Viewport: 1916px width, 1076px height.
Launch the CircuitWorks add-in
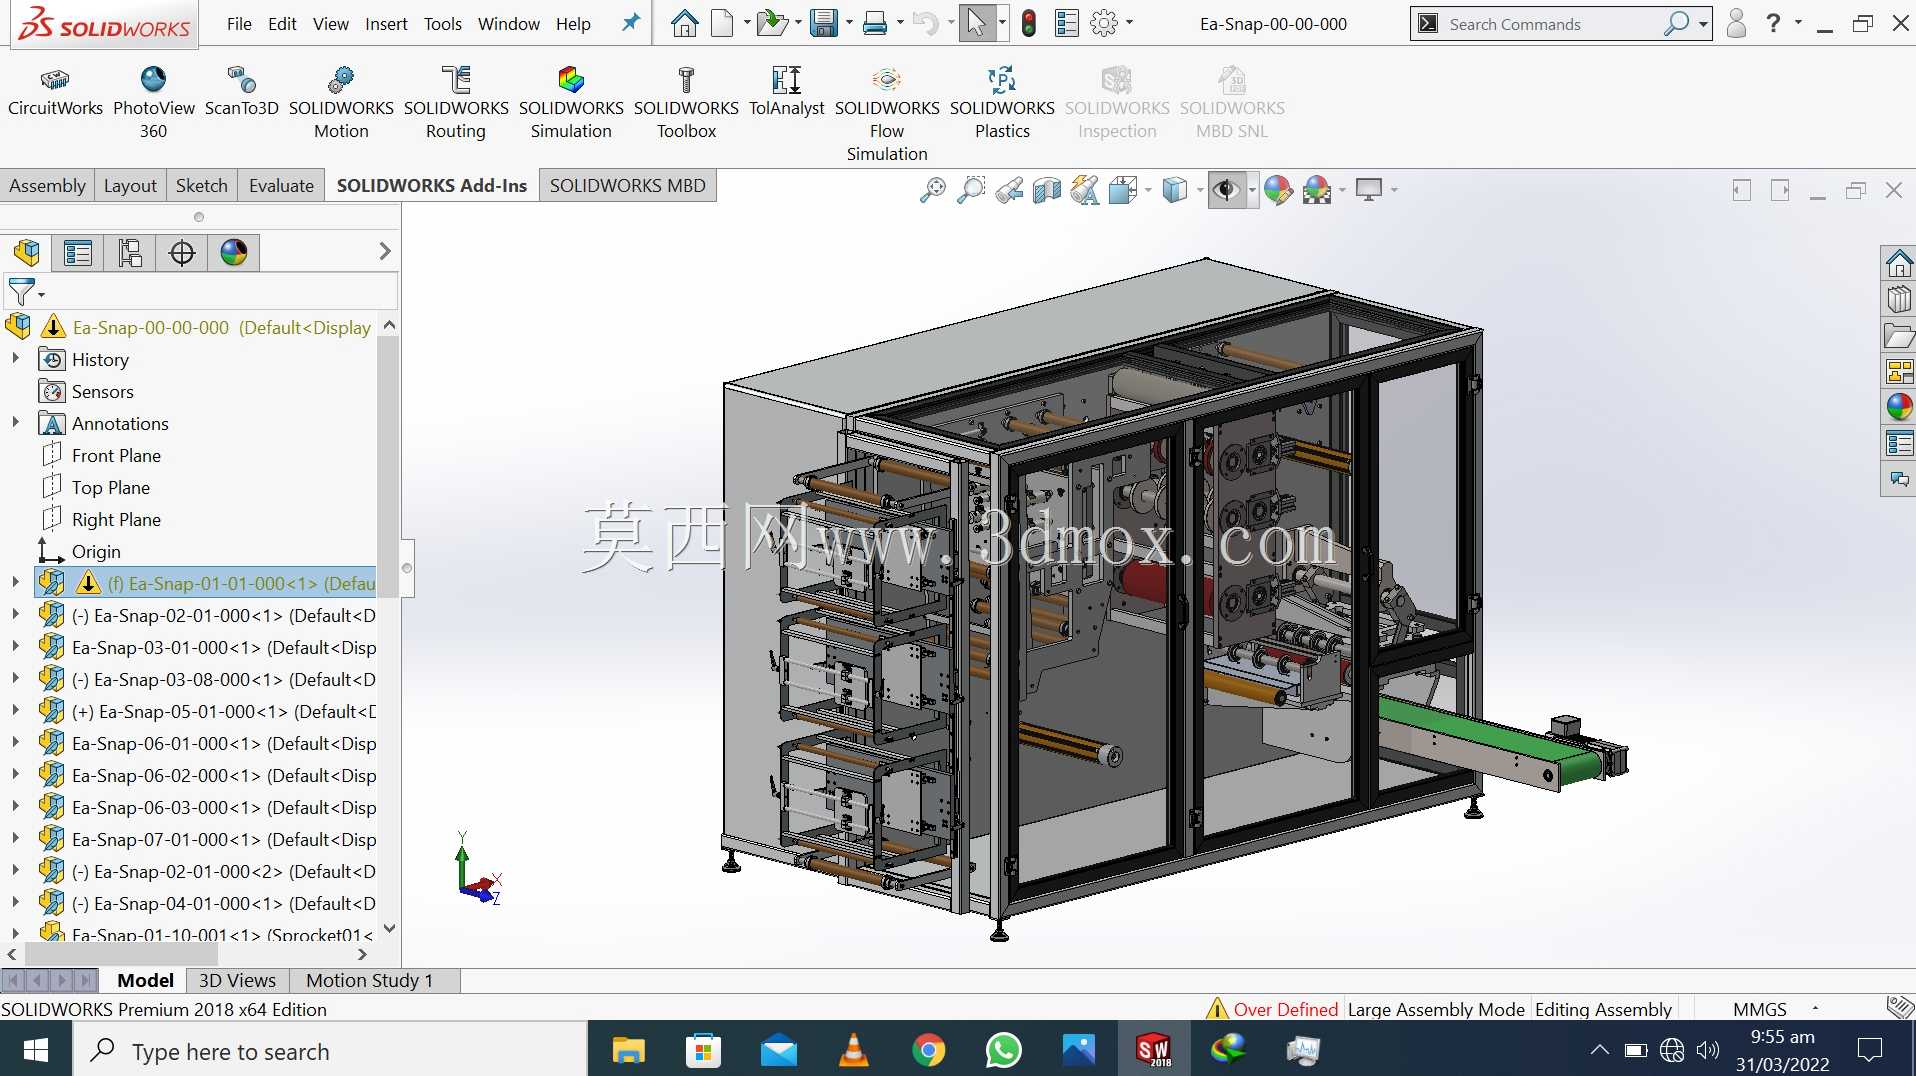(x=55, y=92)
